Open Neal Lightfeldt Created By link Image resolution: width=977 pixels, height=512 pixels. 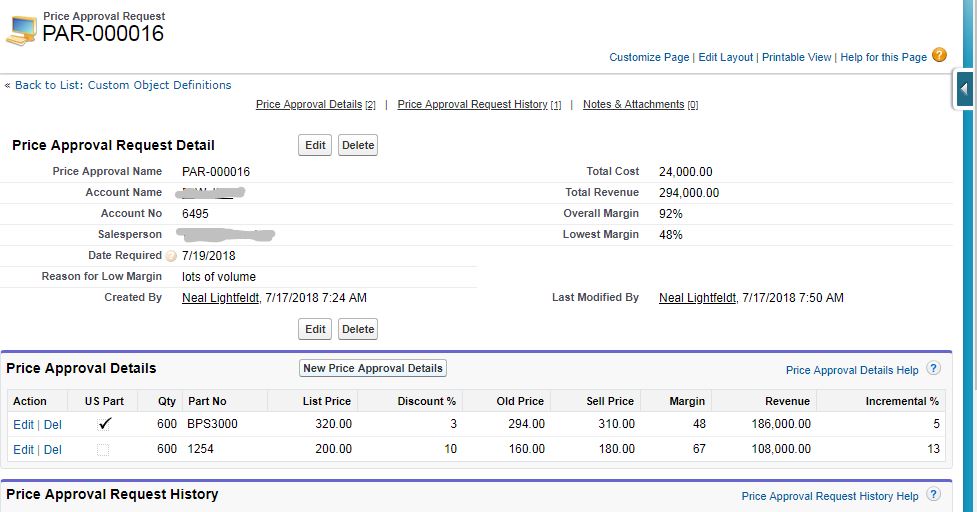click(x=220, y=298)
